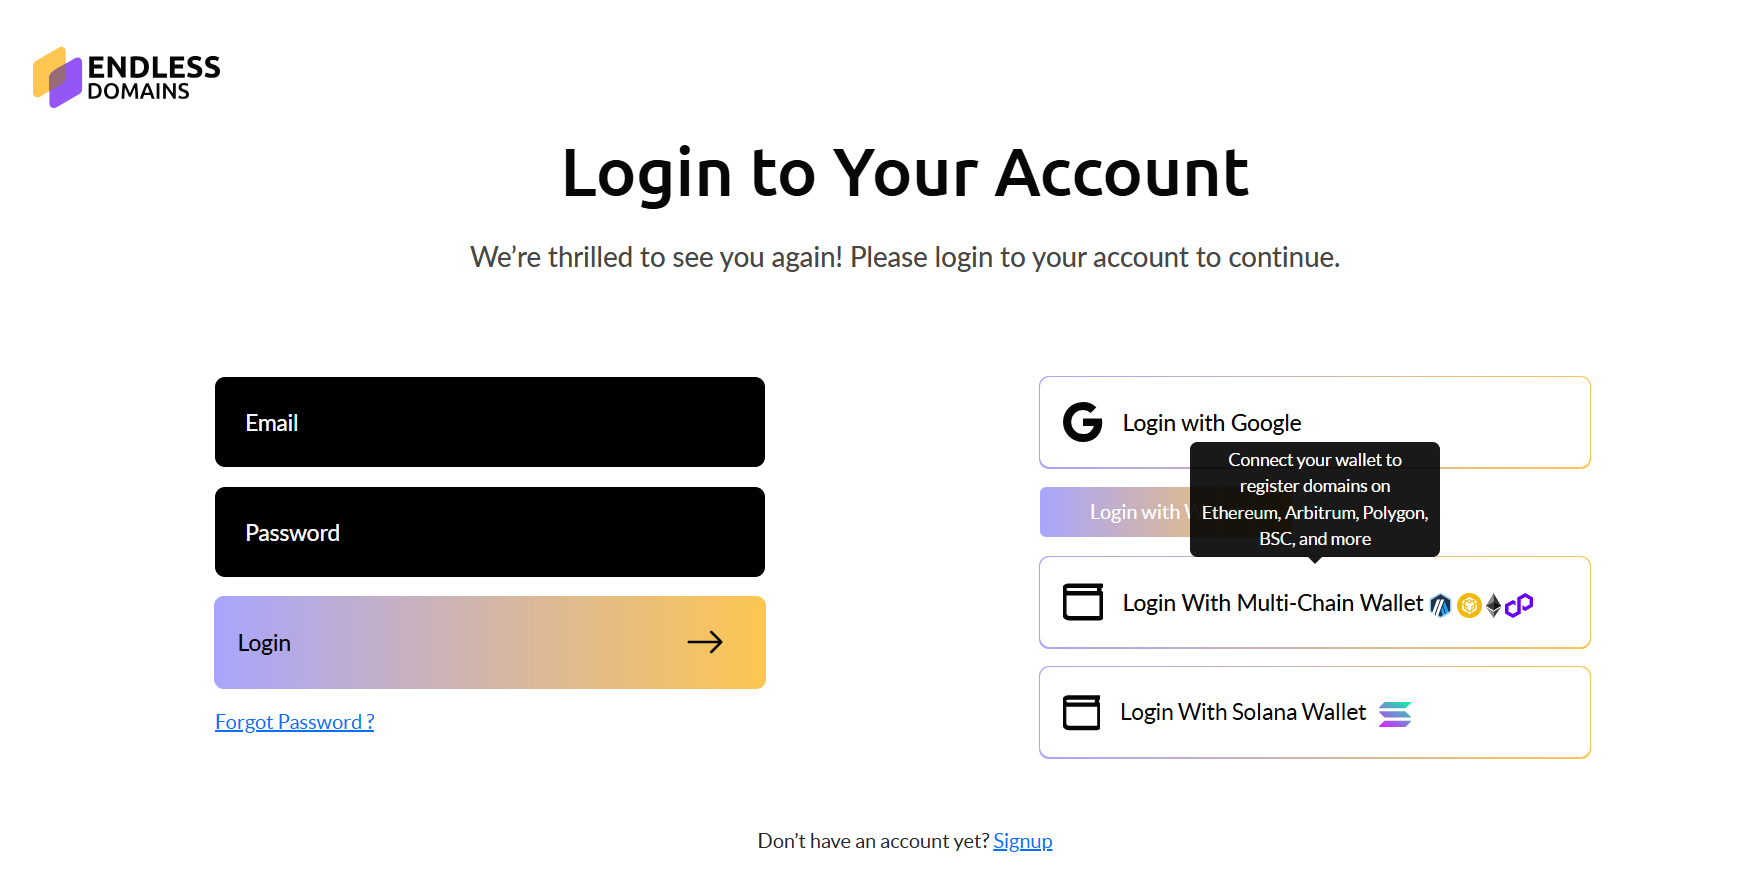Follow the Signup link
The image size is (1749, 872).
(1022, 841)
